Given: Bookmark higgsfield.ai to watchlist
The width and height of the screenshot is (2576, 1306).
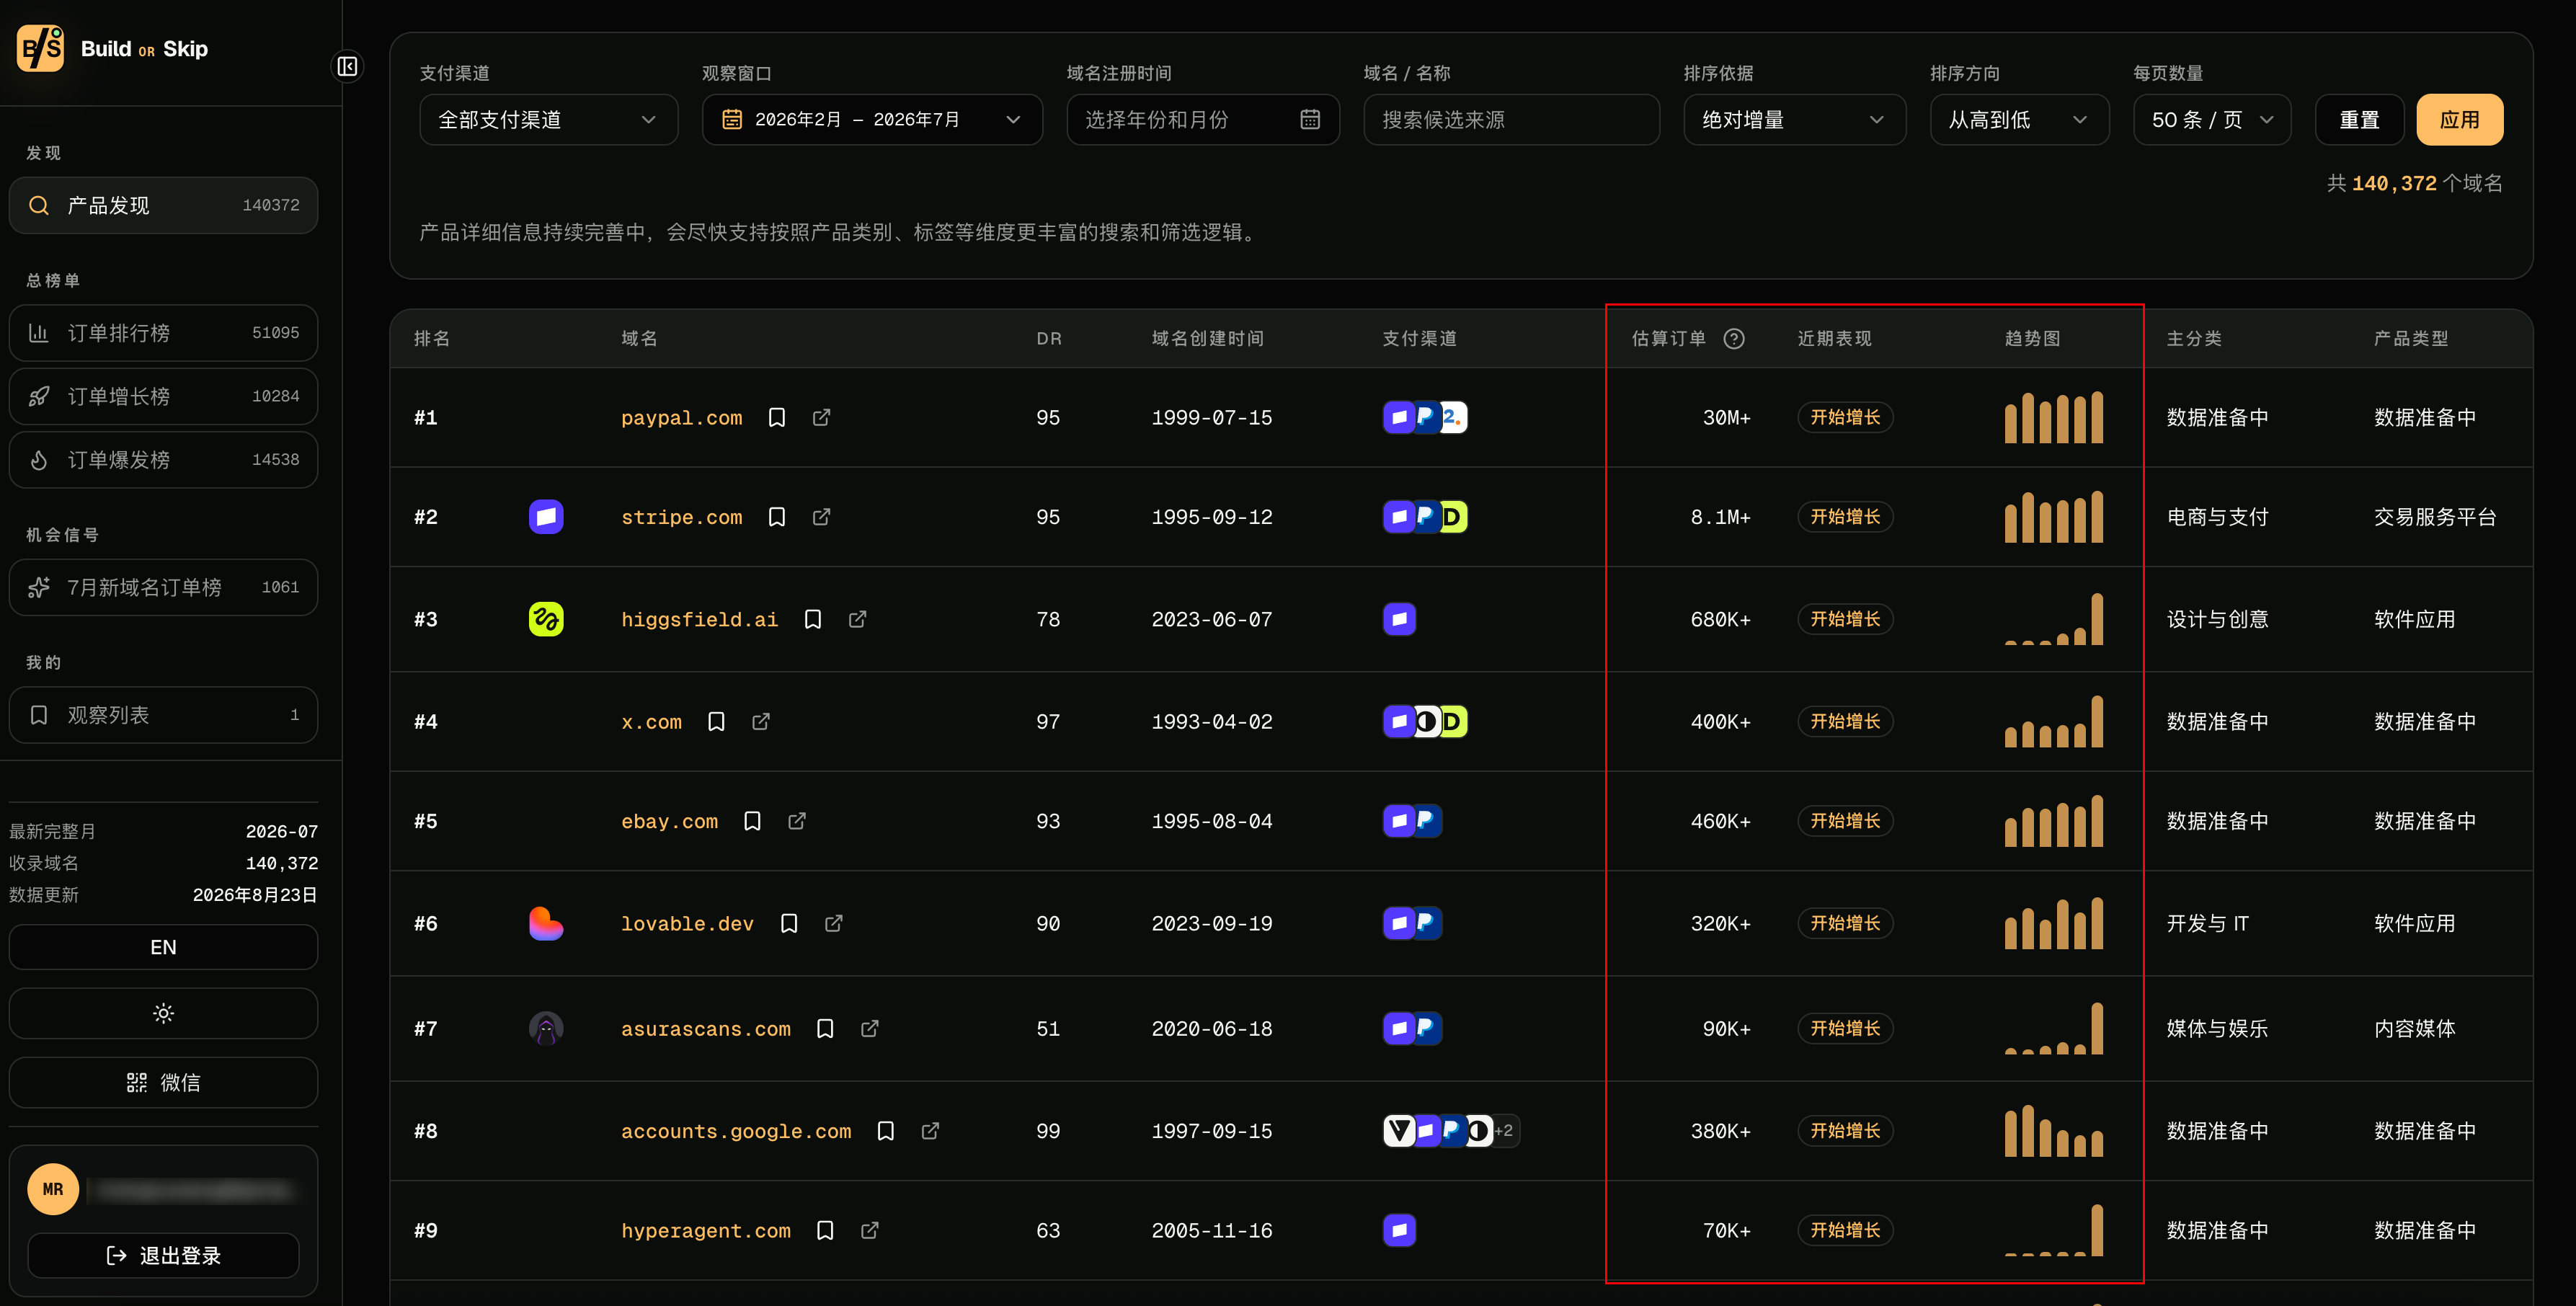Looking at the screenshot, I should [813, 619].
